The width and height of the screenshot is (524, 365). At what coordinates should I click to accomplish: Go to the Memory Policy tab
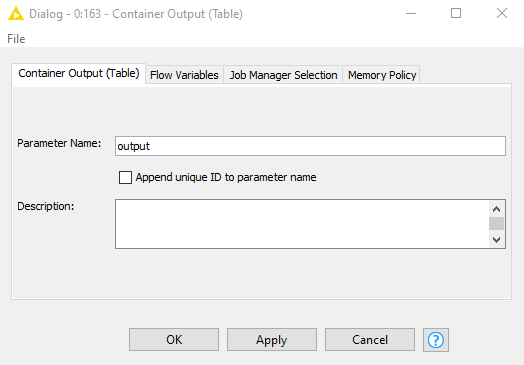[x=382, y=75]
